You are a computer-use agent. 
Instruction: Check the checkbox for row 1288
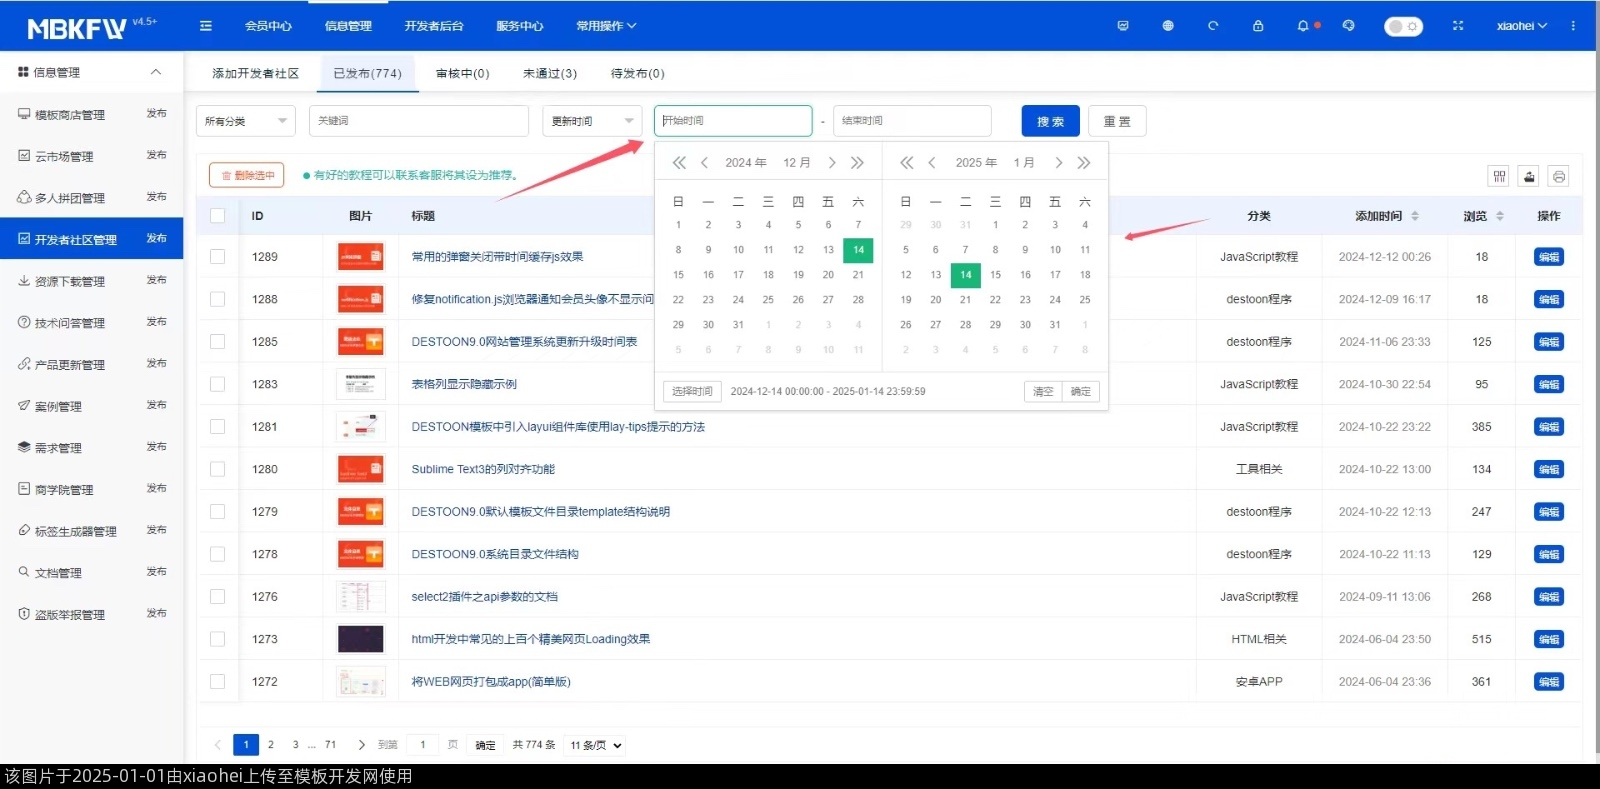point(218,299)
